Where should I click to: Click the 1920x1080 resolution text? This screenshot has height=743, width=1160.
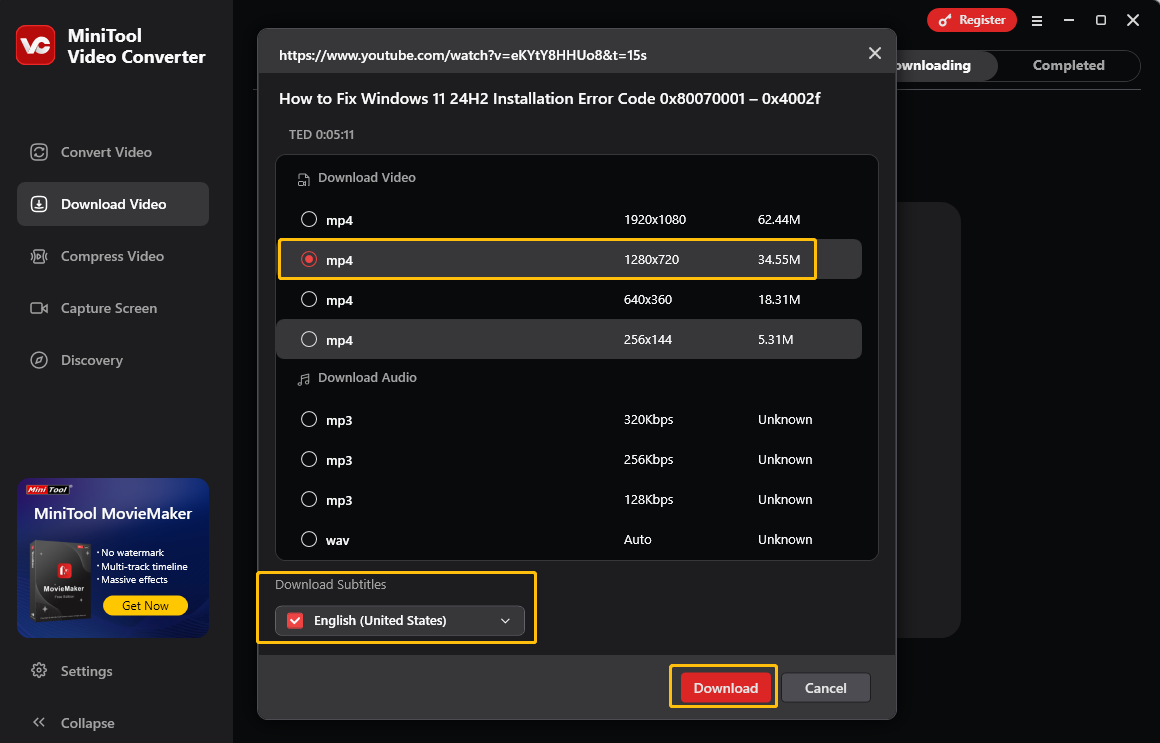(x=655, y=220)
